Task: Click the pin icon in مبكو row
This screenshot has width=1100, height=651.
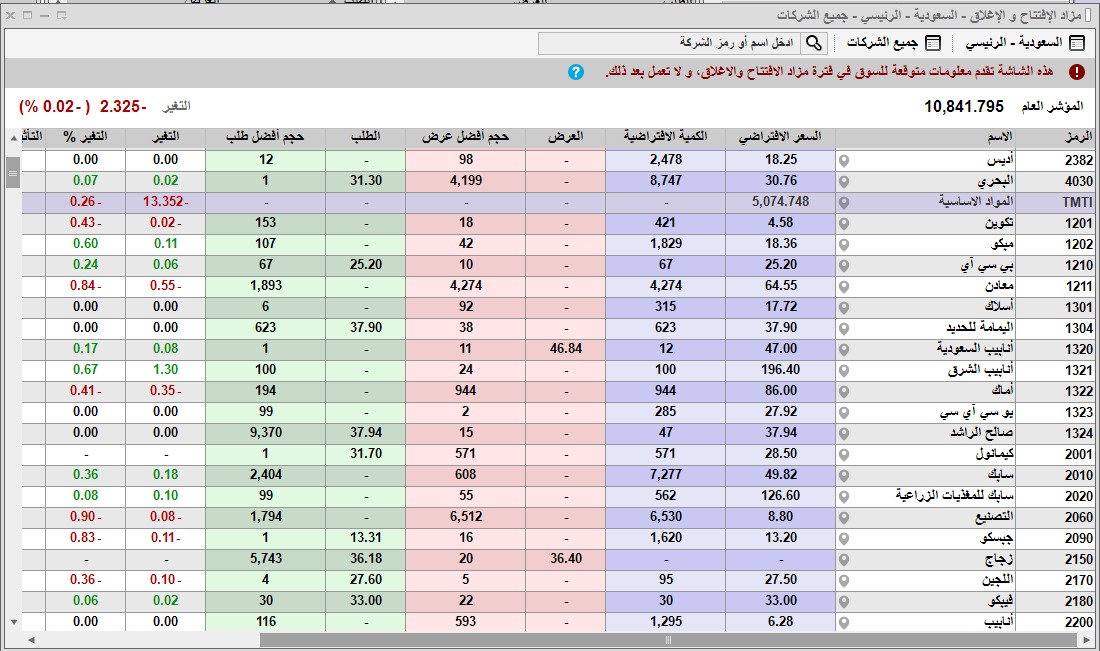Action: click(844, 245)
